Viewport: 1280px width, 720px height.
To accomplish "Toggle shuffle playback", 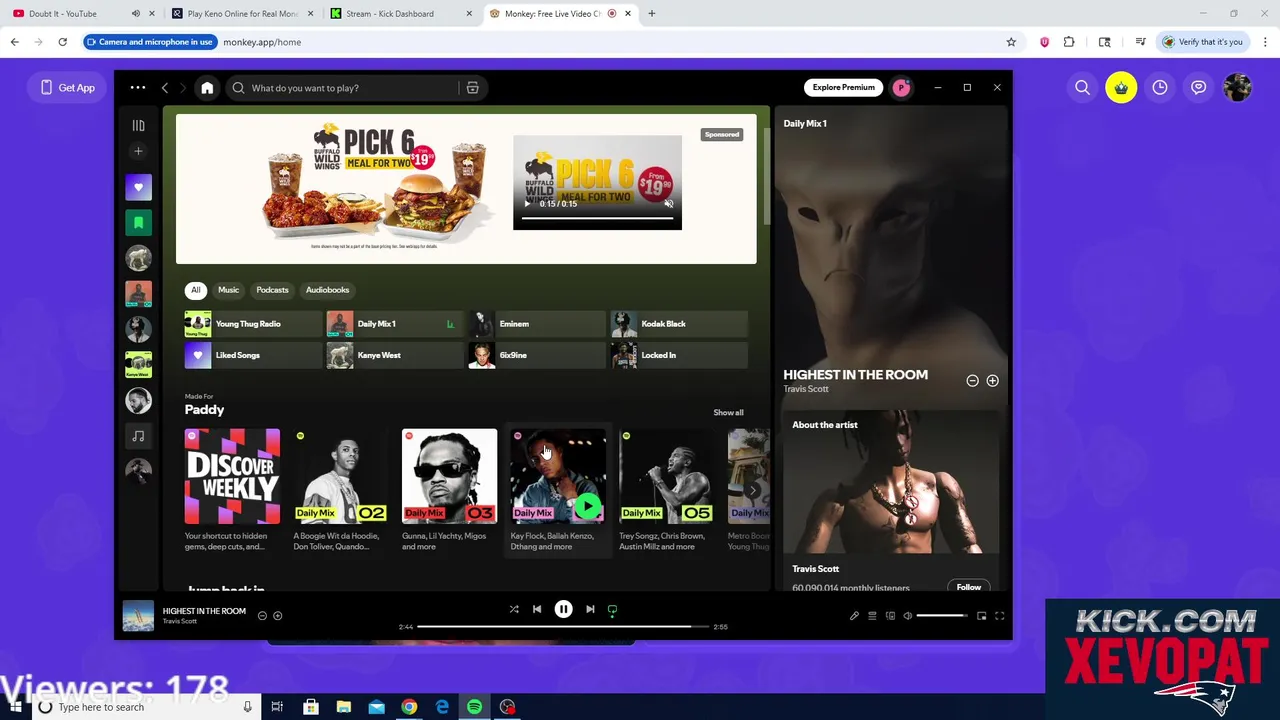I will pyautogui.click(x=514, y=609).
